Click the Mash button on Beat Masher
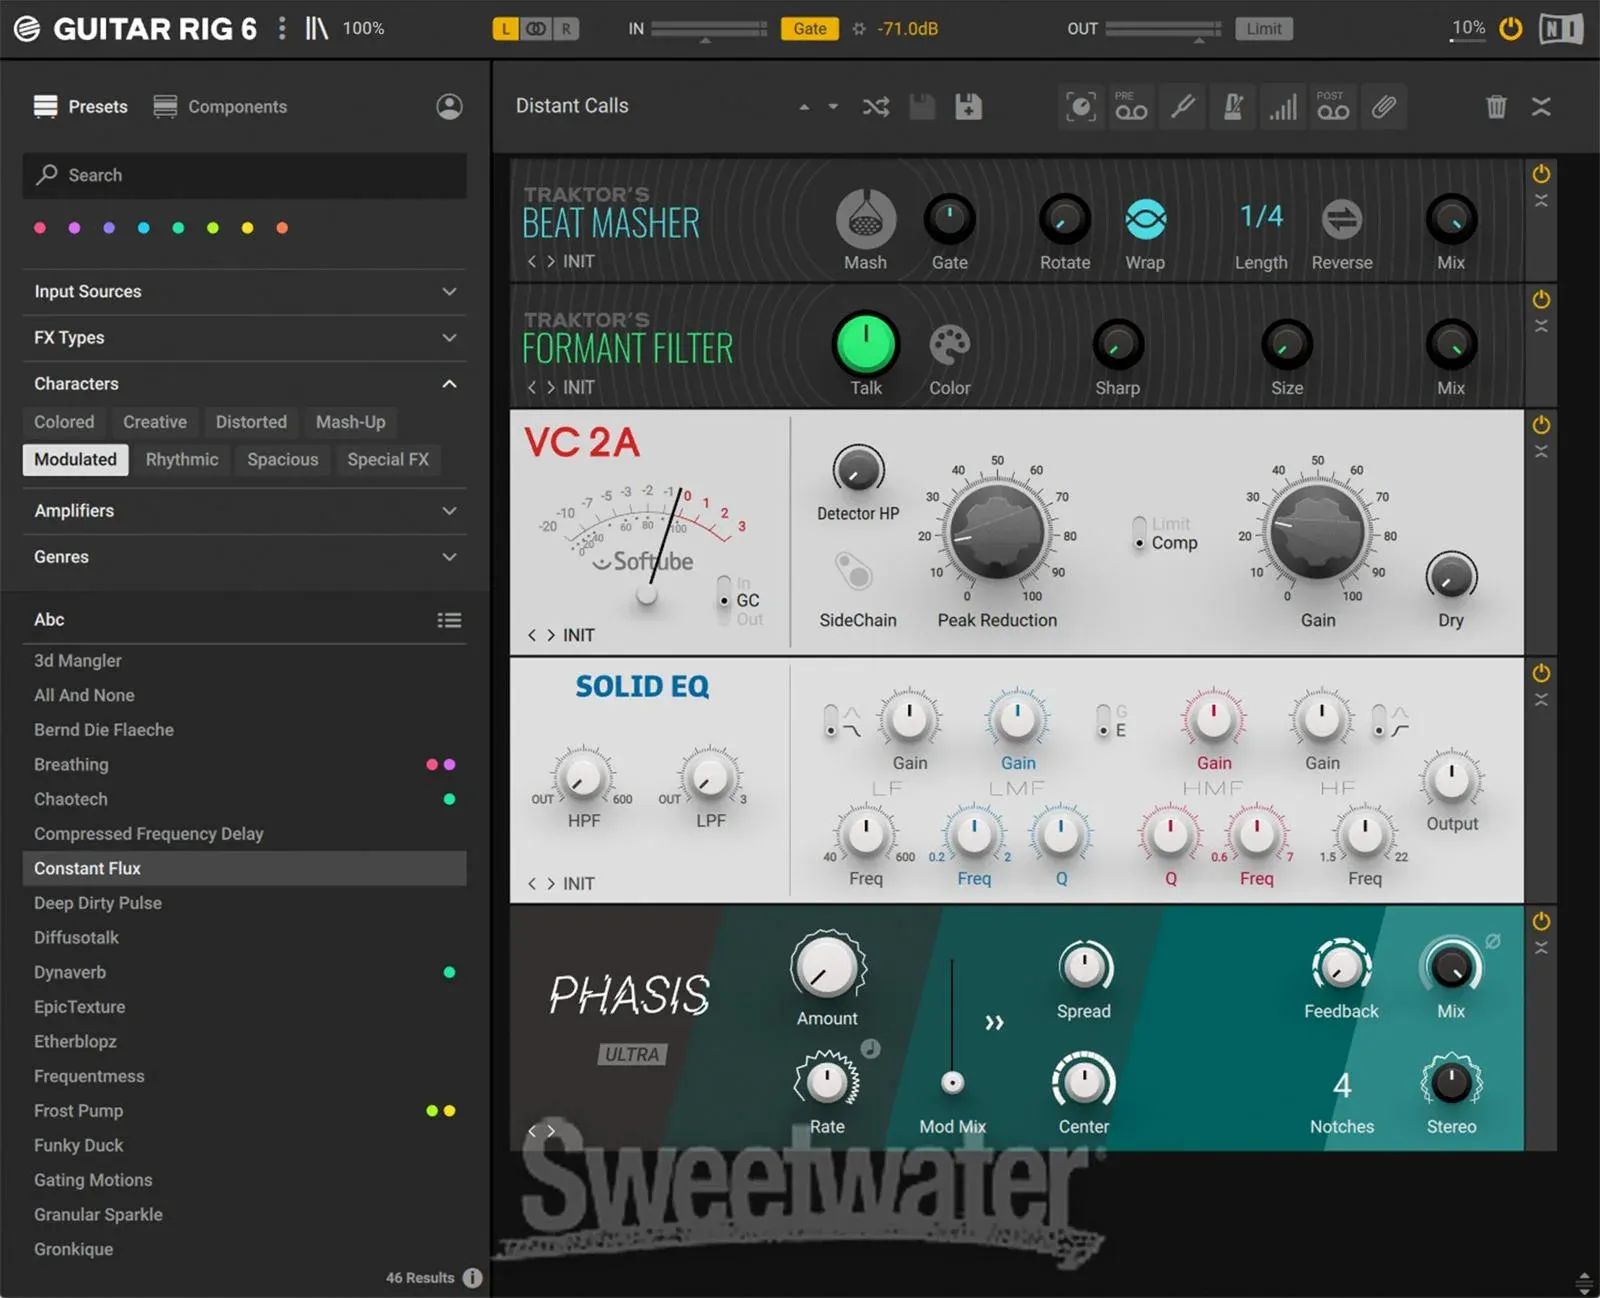1600x1298 pixels. click(865, 219)
